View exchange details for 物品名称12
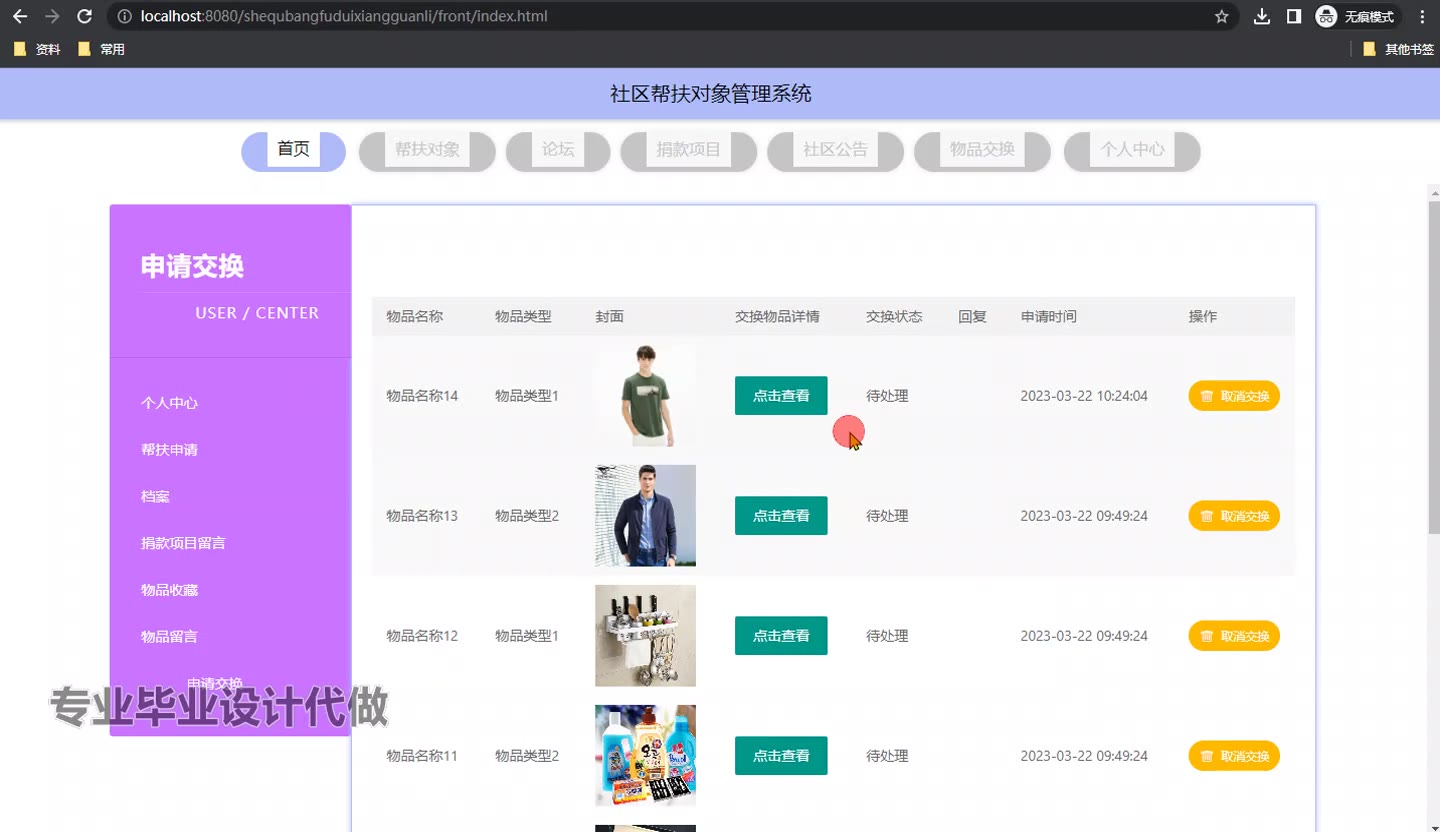Screen dimensions: 1440x832 (781, 636)
